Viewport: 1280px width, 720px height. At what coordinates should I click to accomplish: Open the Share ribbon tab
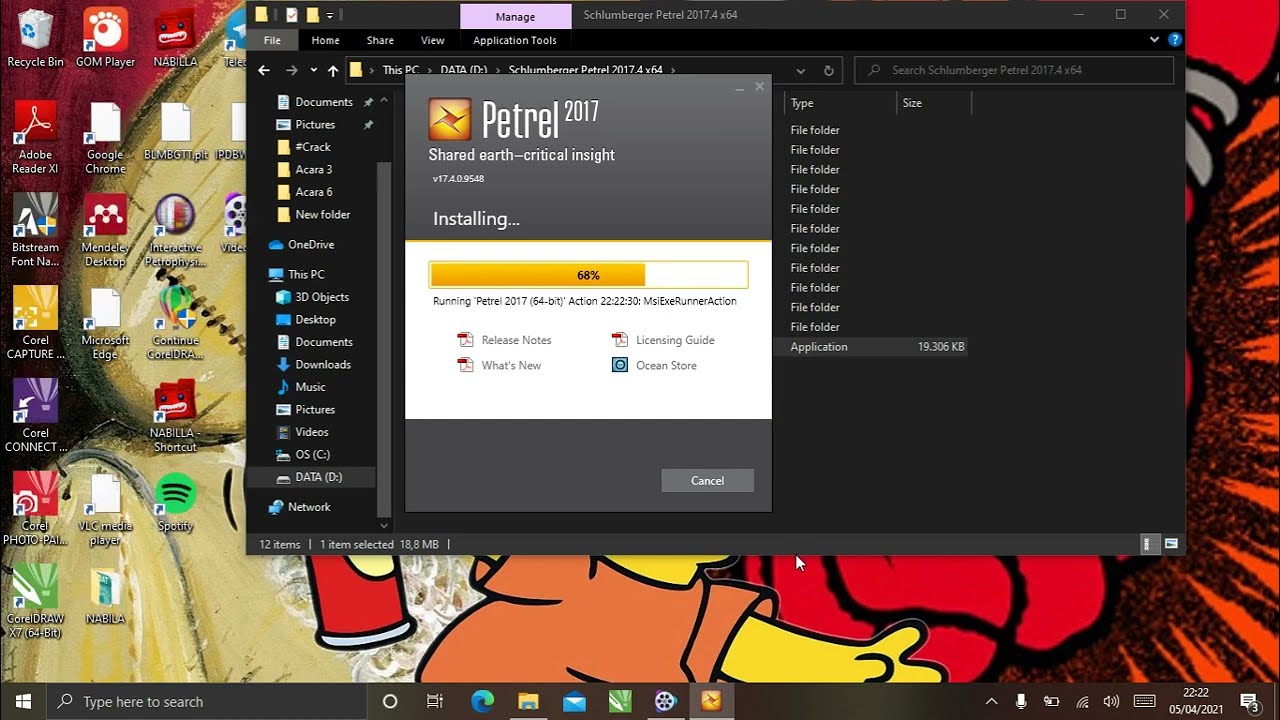point(380,40)
